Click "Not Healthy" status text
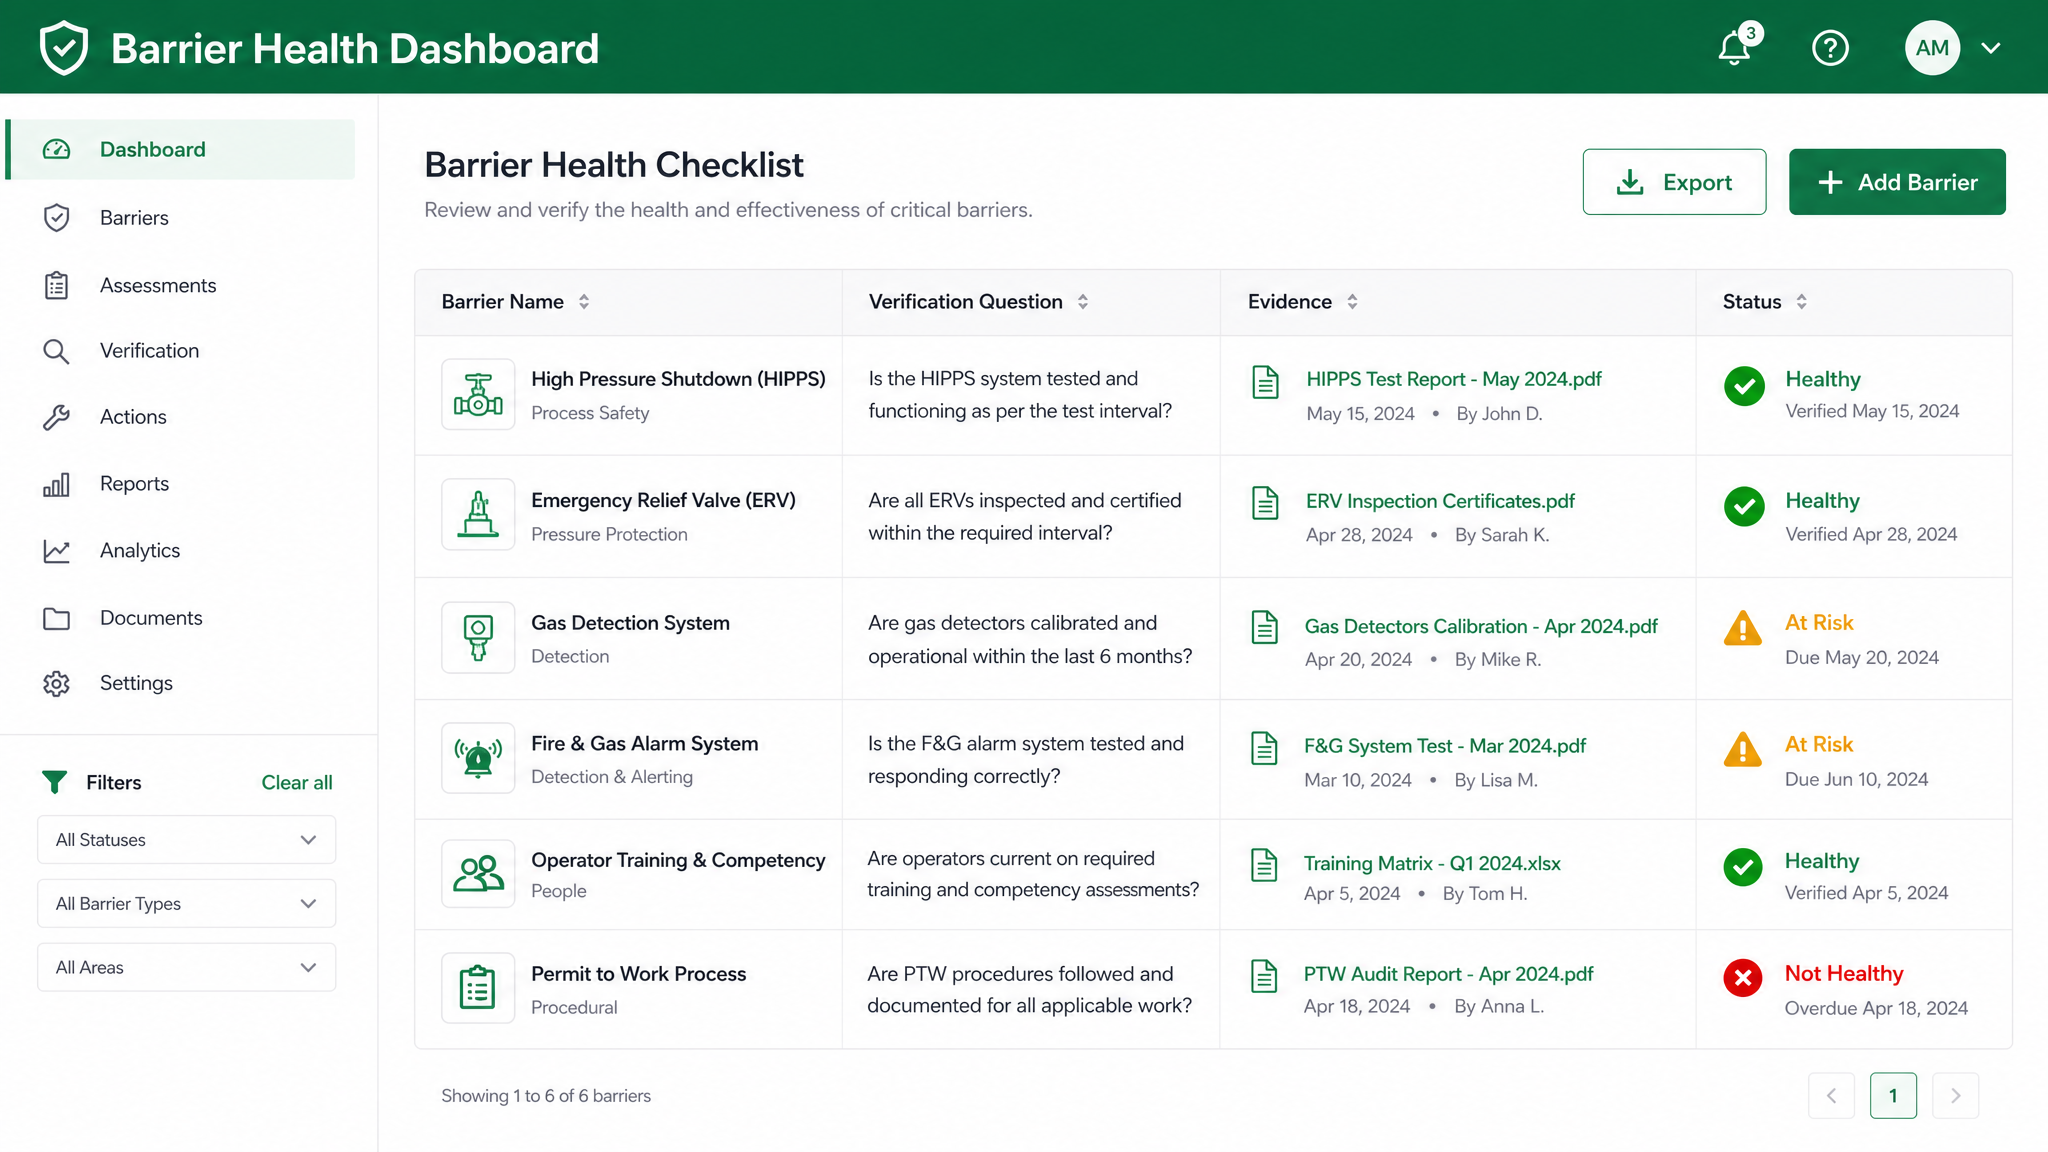 [1844, 973]
